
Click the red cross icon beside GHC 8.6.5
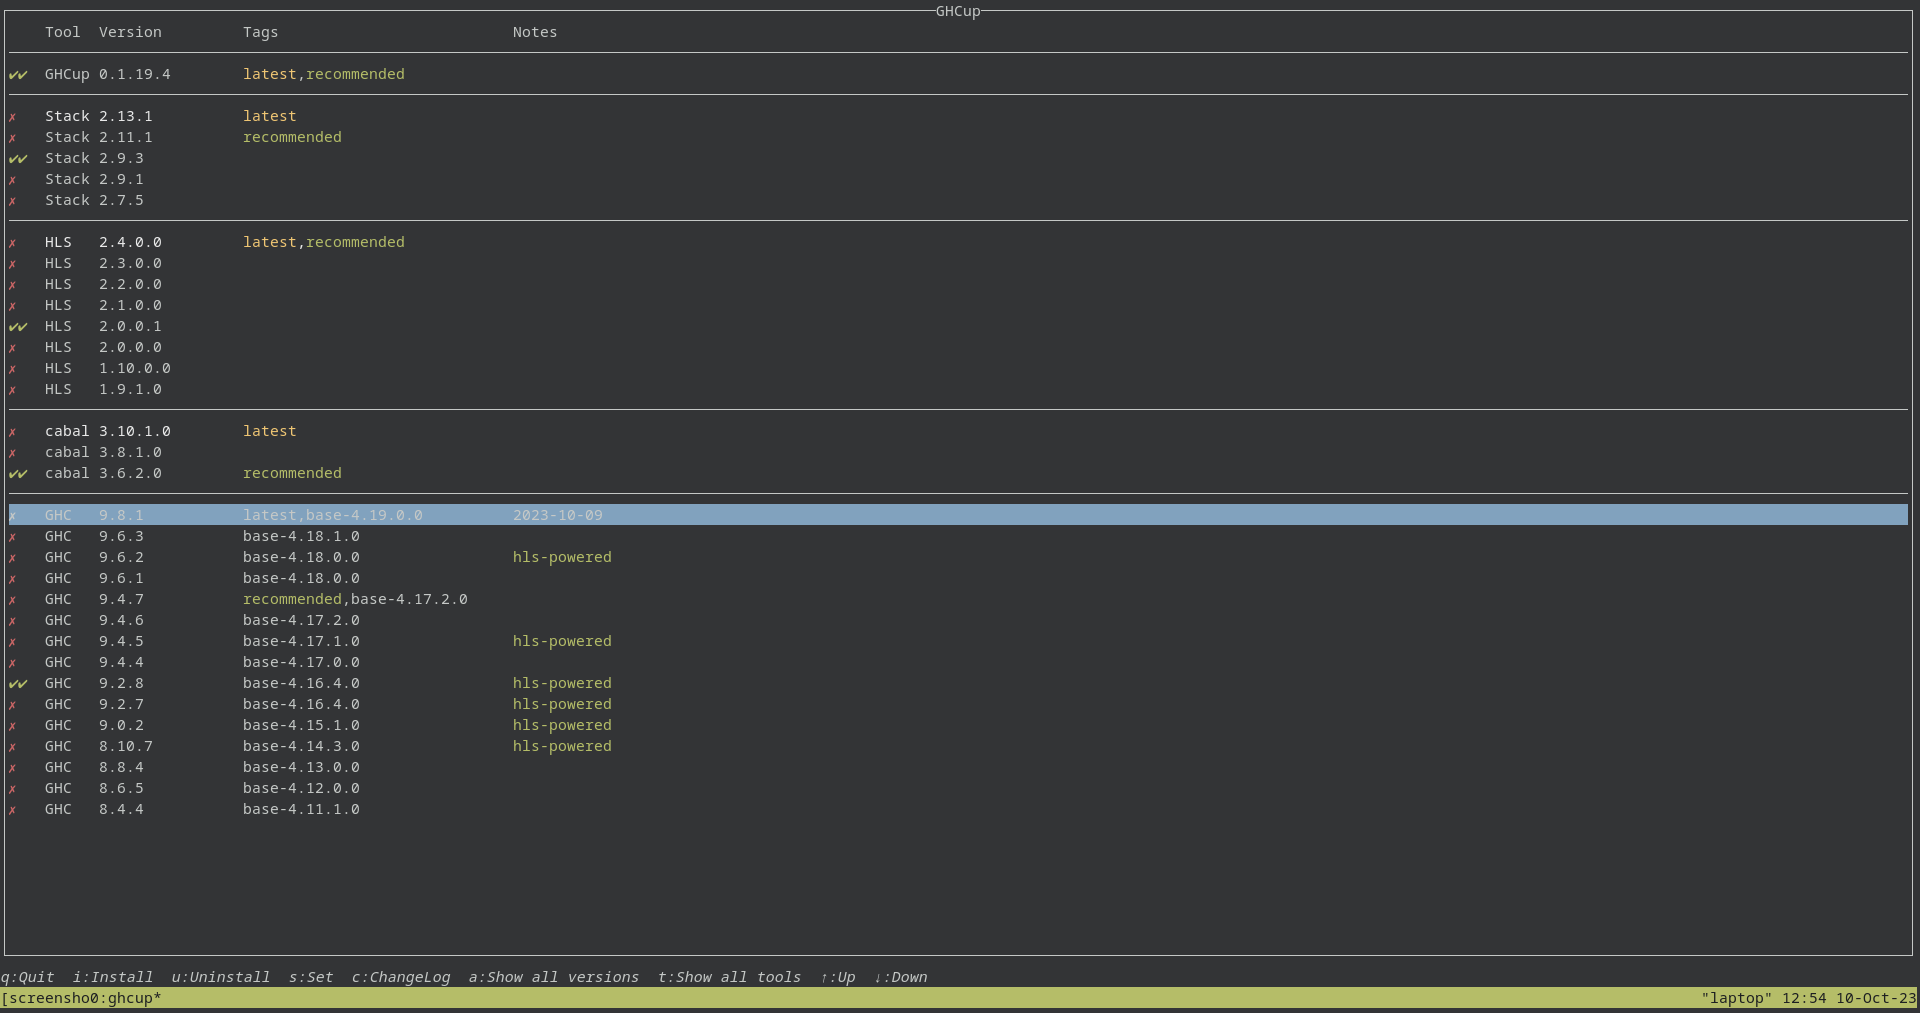pos(13,789)
